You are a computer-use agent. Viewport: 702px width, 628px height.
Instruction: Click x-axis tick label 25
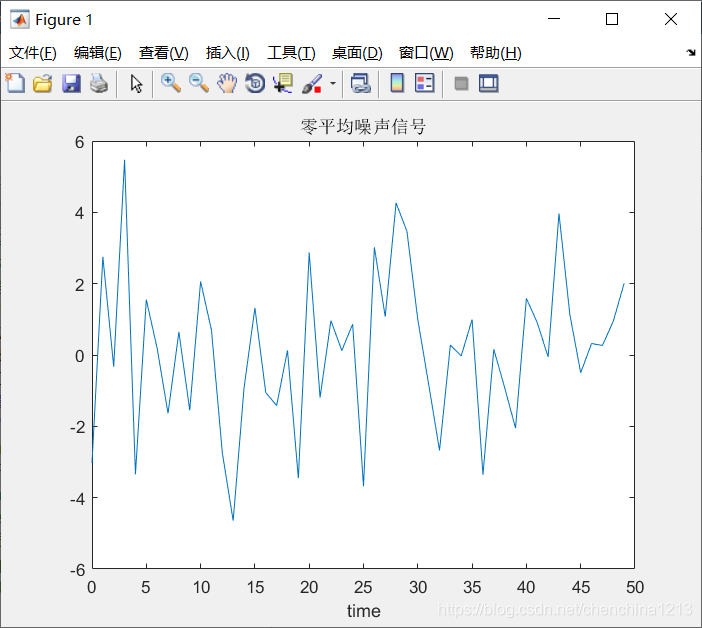(x=363, y=587)
